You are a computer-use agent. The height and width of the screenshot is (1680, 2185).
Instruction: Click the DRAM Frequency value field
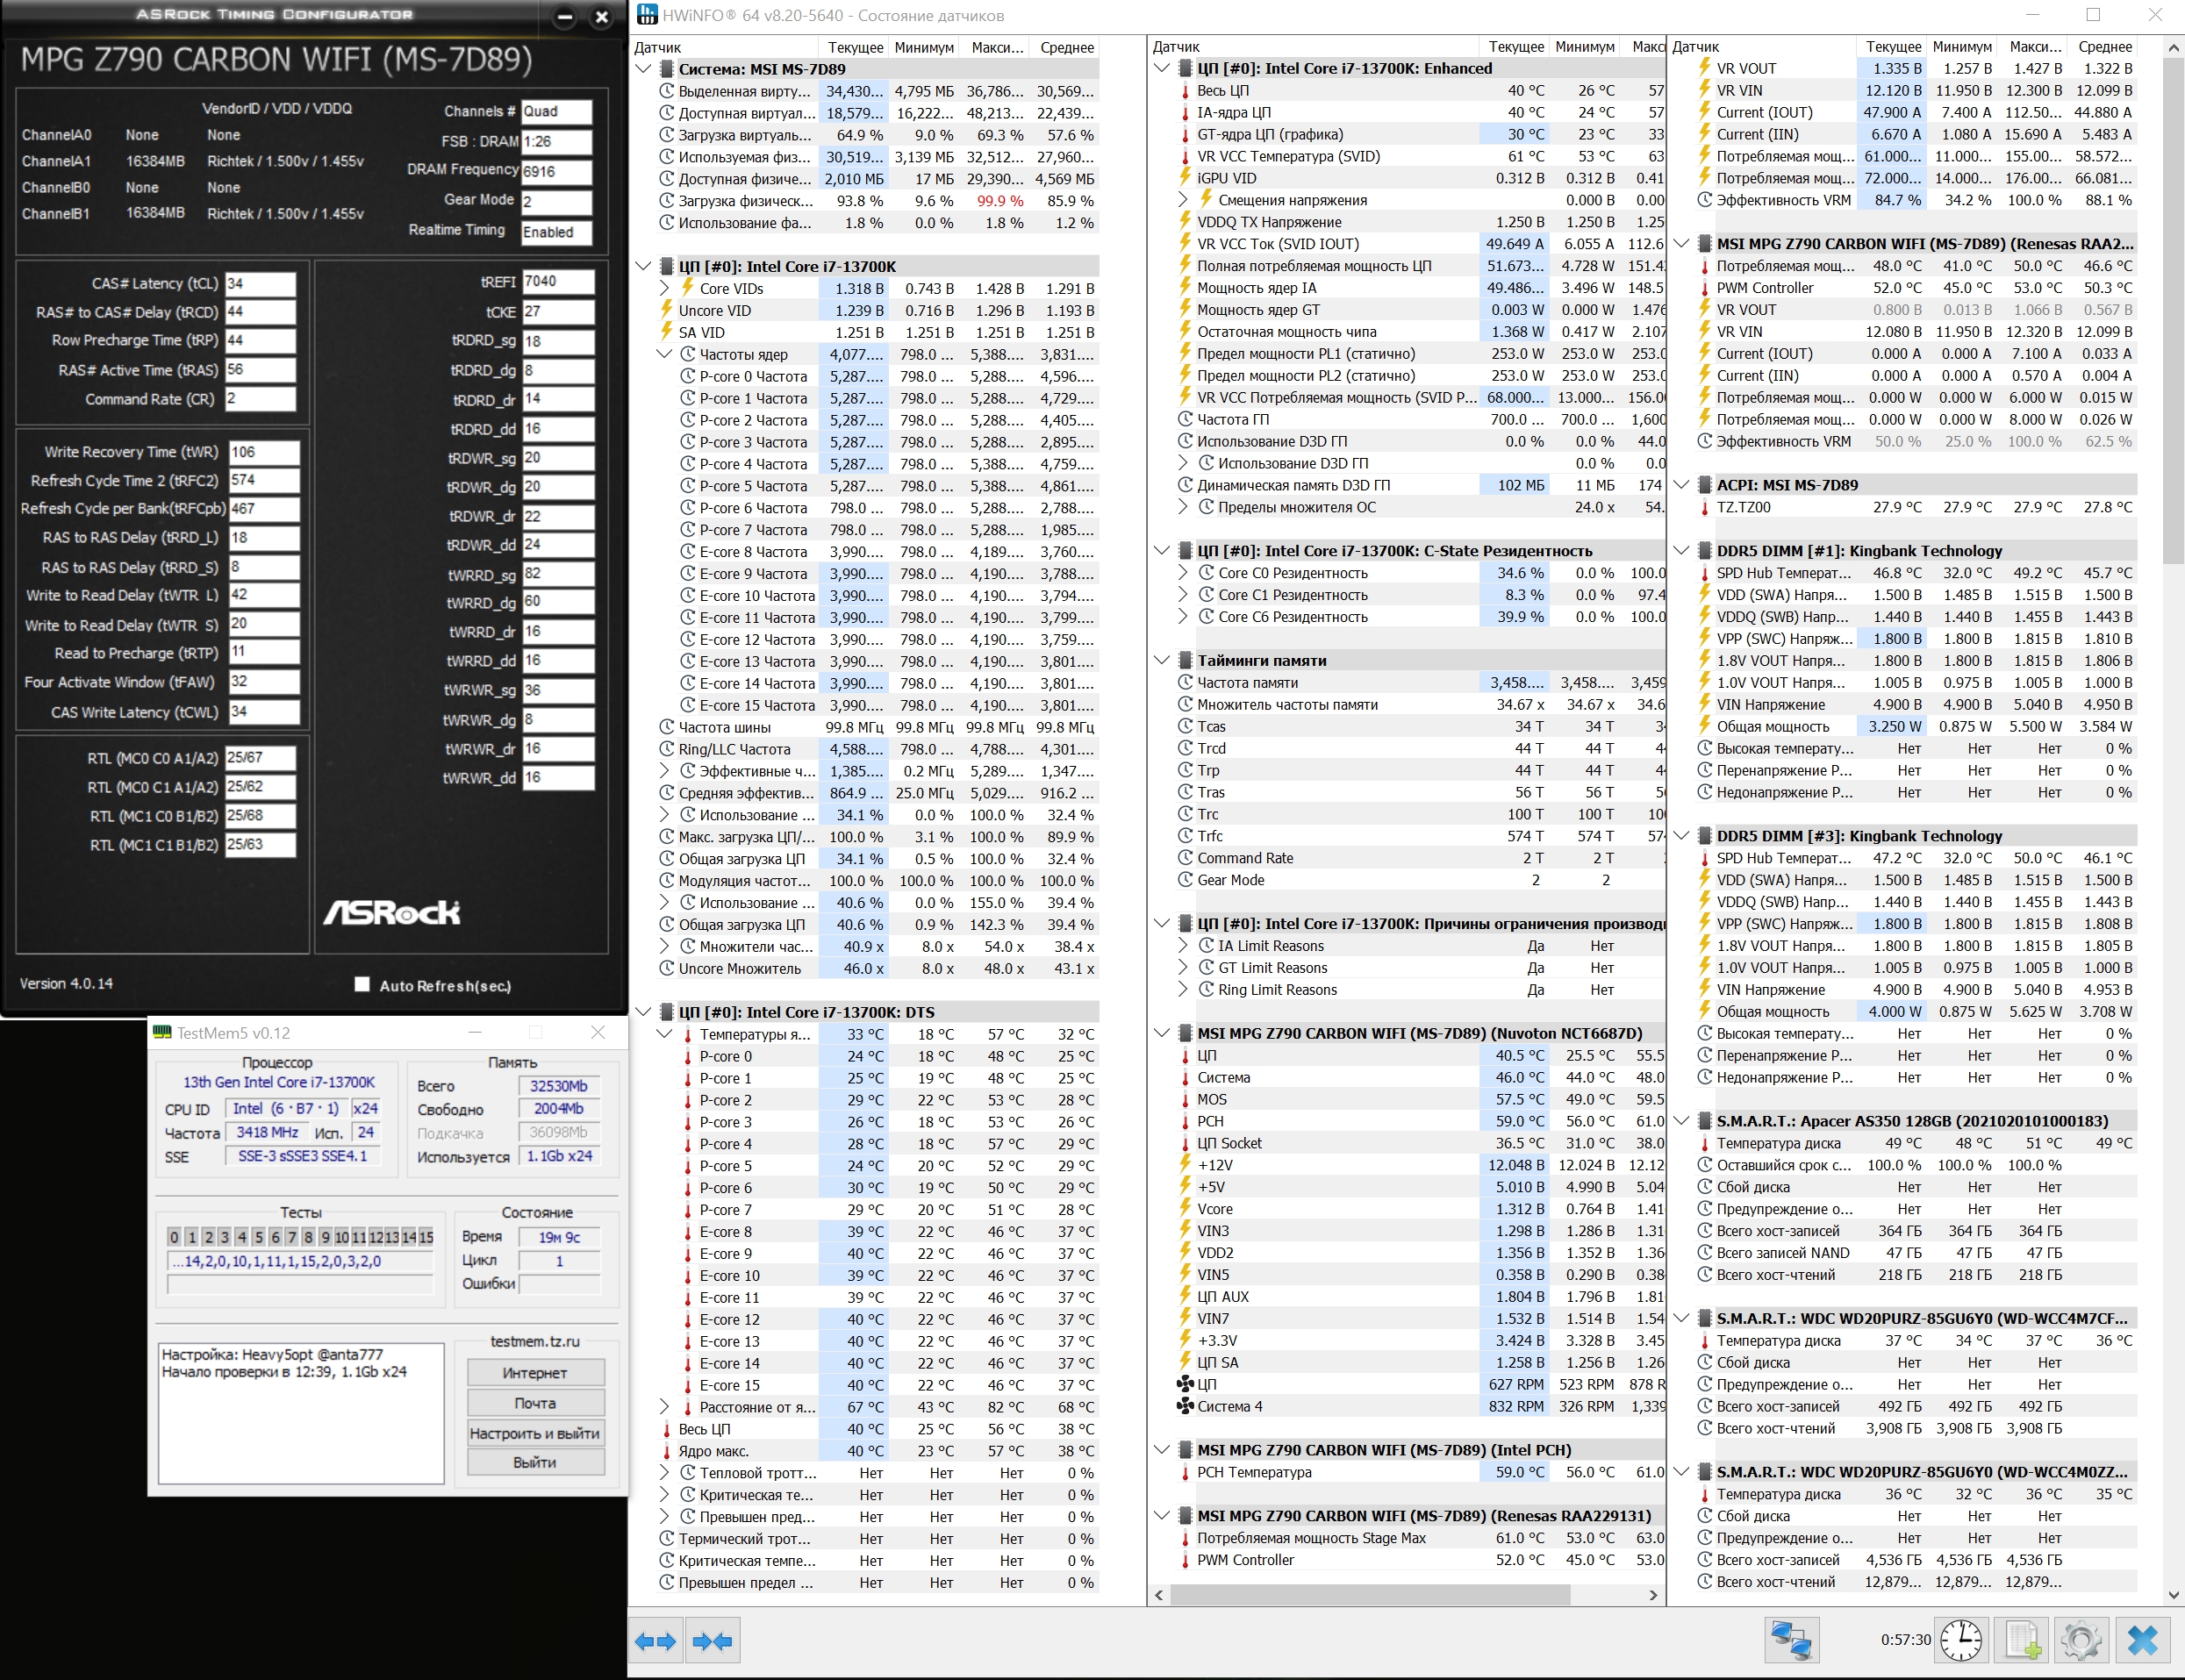coord(556,171)
